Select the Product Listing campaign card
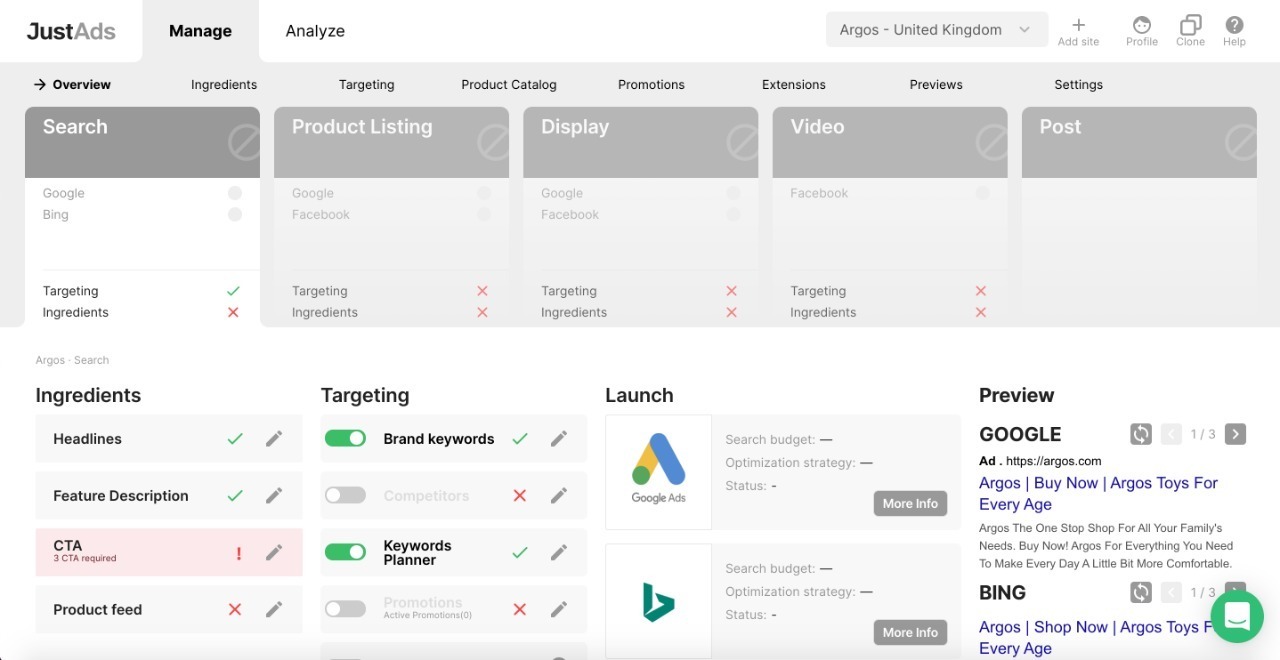The image size is (1280, 660). click(391, 217)
